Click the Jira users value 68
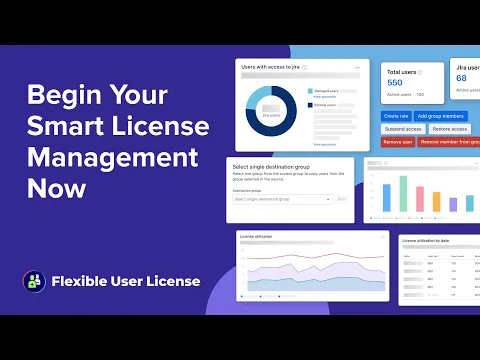480x360 pixels. tap(461, 78)
